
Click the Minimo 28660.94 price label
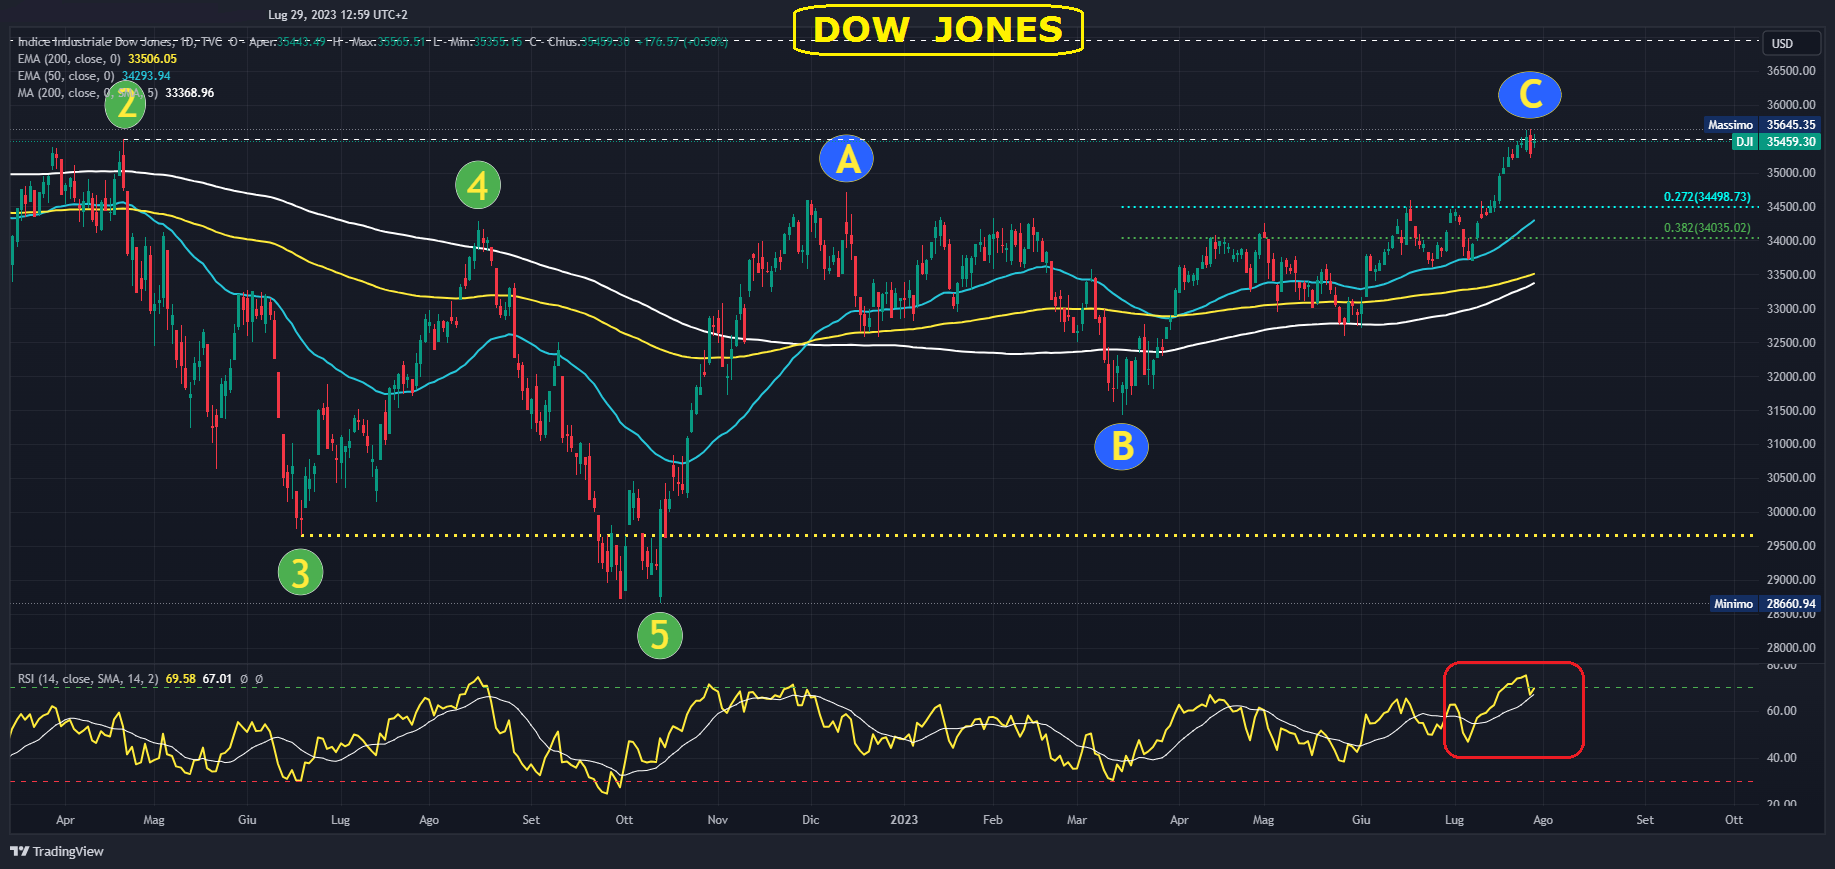(1765, 604)
